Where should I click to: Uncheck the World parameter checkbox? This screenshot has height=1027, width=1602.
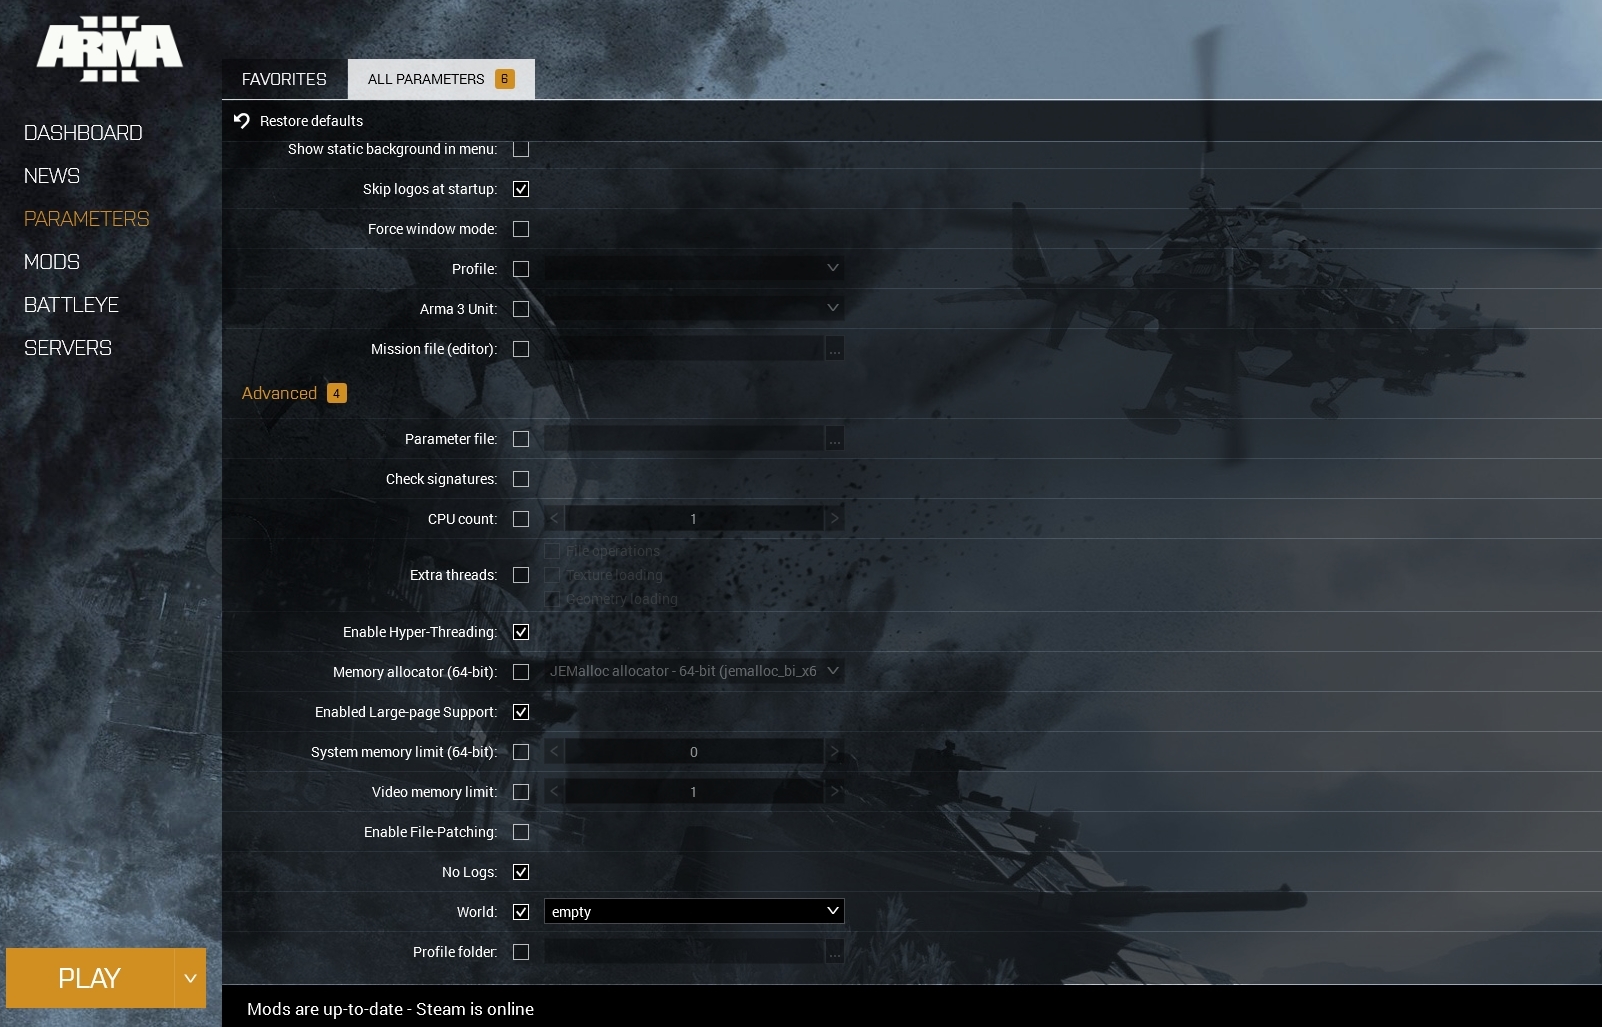click(521, 912)
